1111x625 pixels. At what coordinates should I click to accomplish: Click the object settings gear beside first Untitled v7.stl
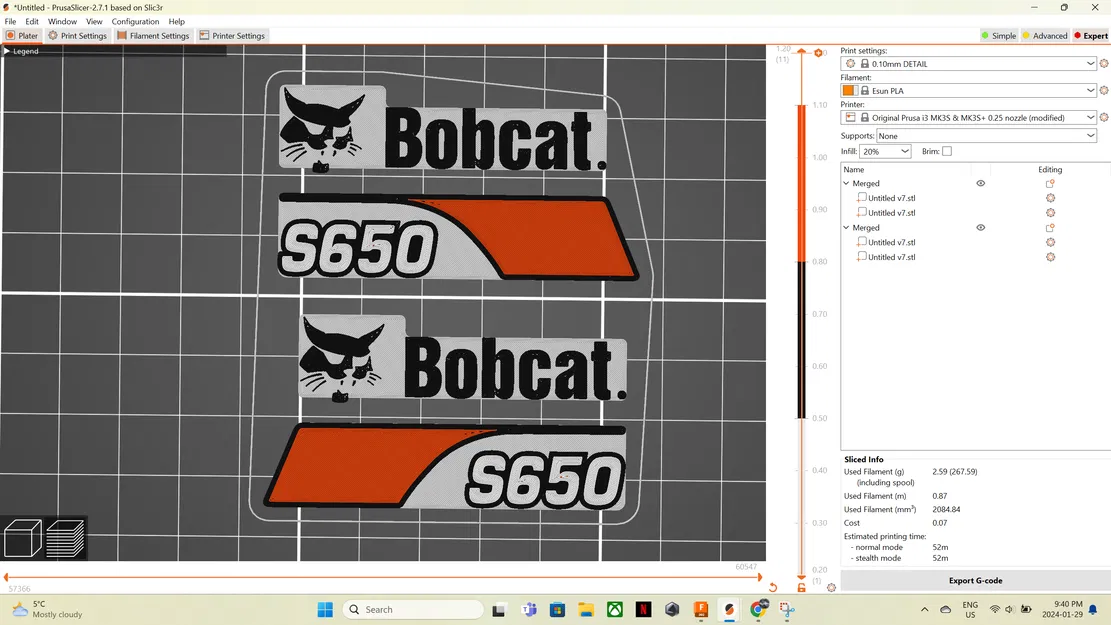[1050, 198]
